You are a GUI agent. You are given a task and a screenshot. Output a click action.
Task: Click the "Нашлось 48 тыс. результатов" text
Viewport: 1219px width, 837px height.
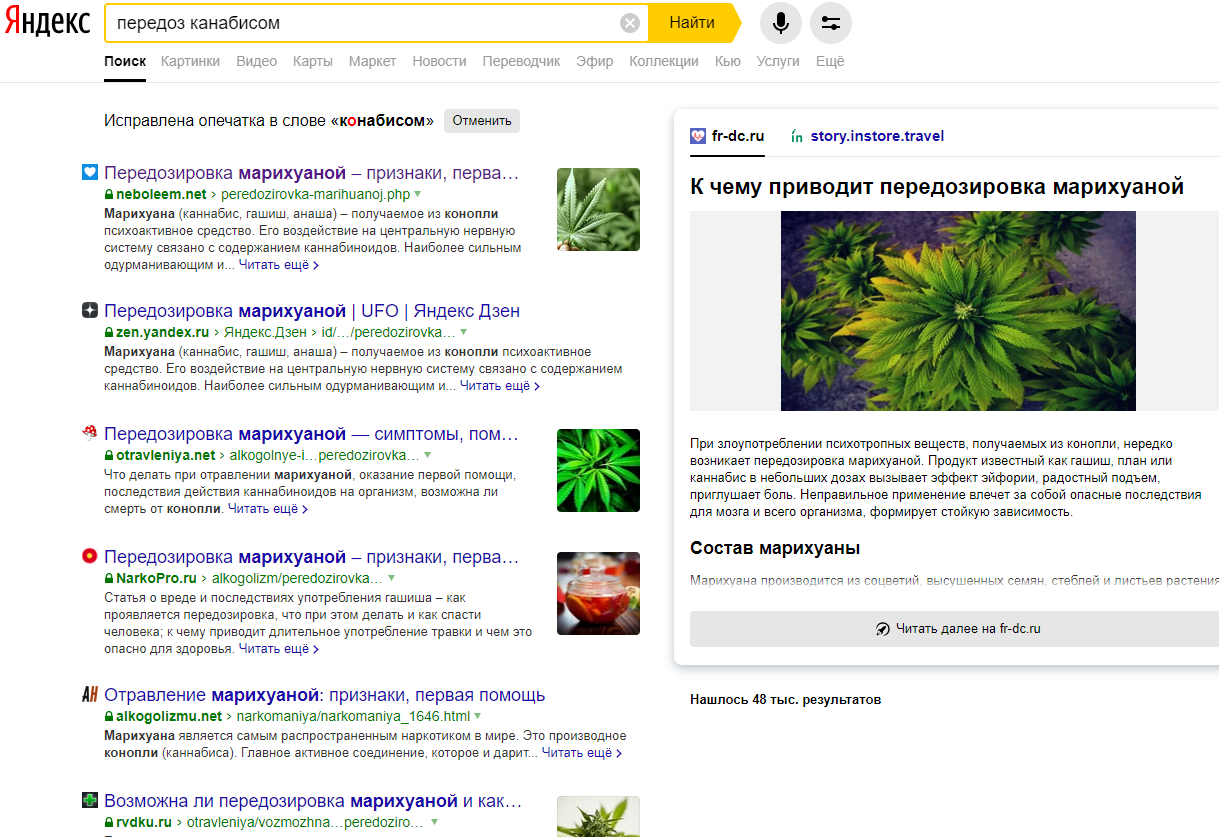(785, 699)
